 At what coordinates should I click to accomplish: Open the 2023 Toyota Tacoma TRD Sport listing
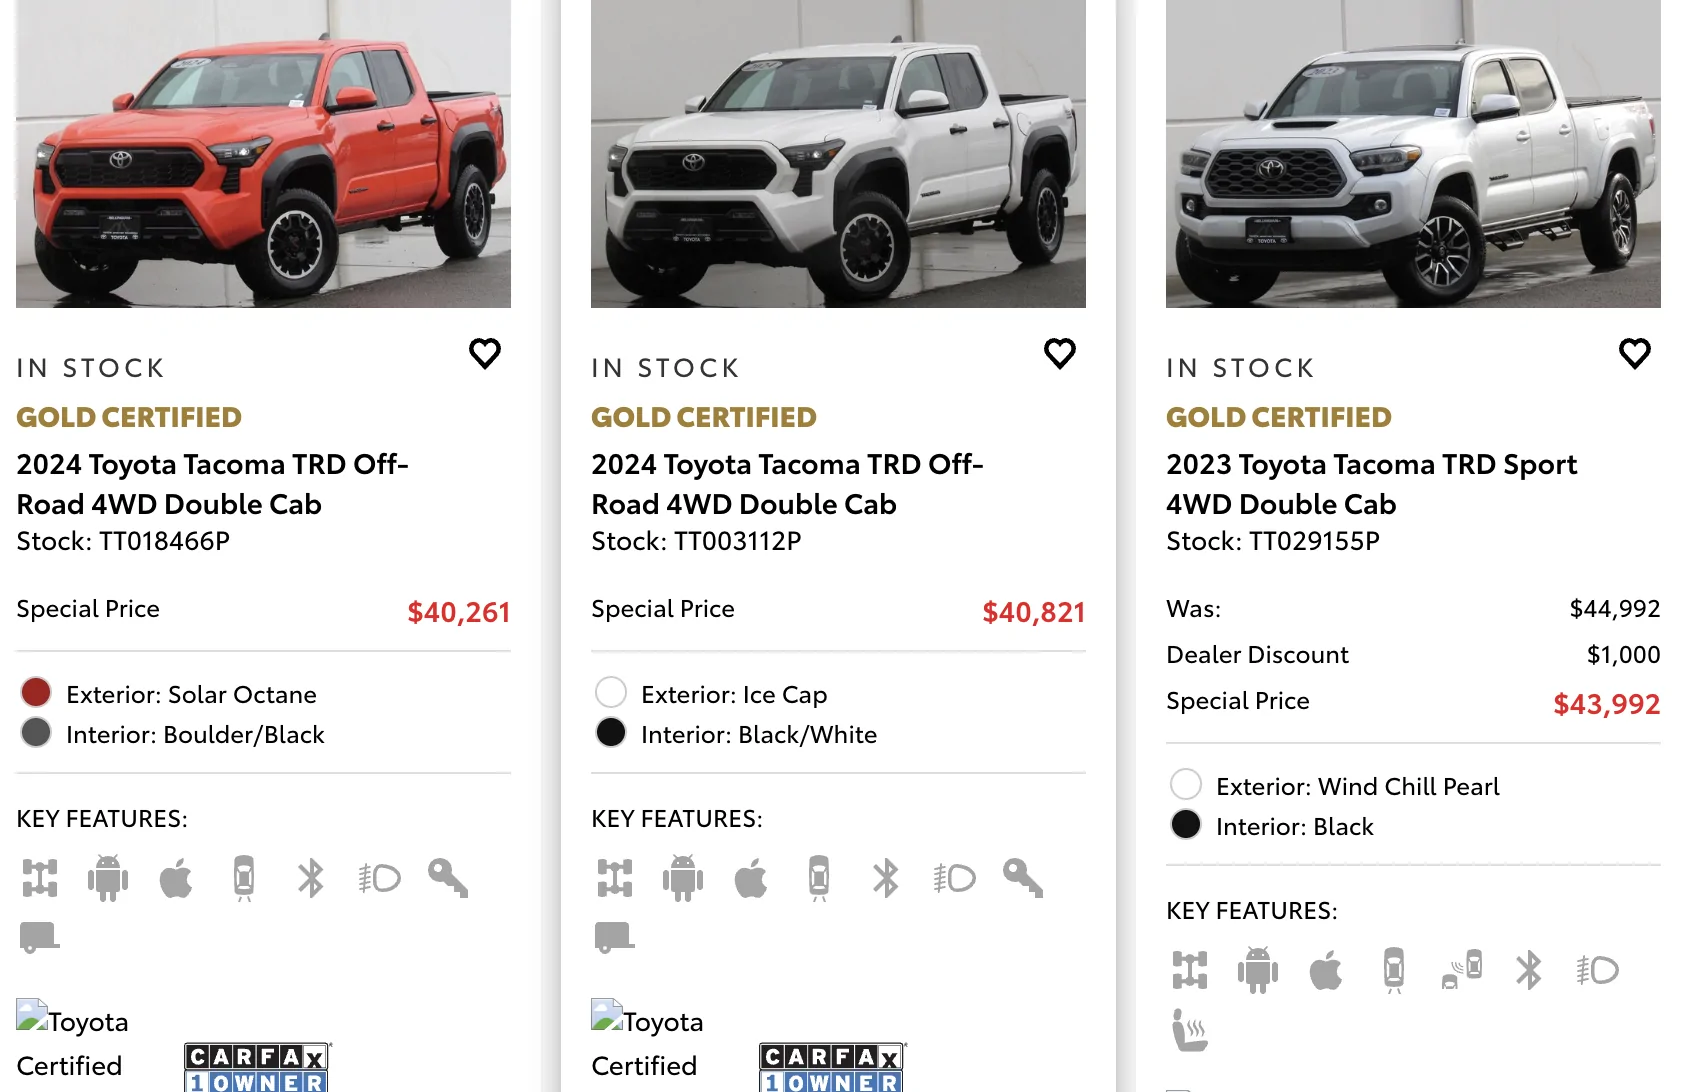[1371, 483]
